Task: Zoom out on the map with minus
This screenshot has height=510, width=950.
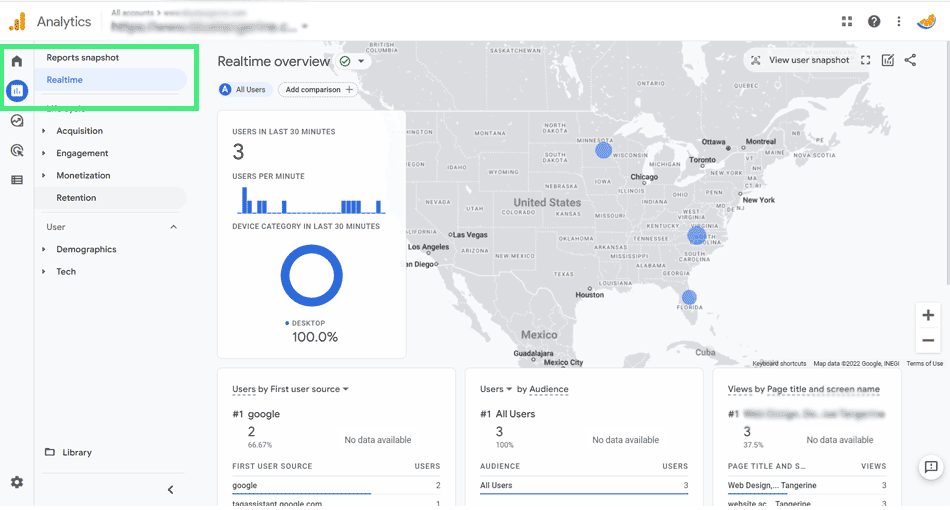Action: 928,340
